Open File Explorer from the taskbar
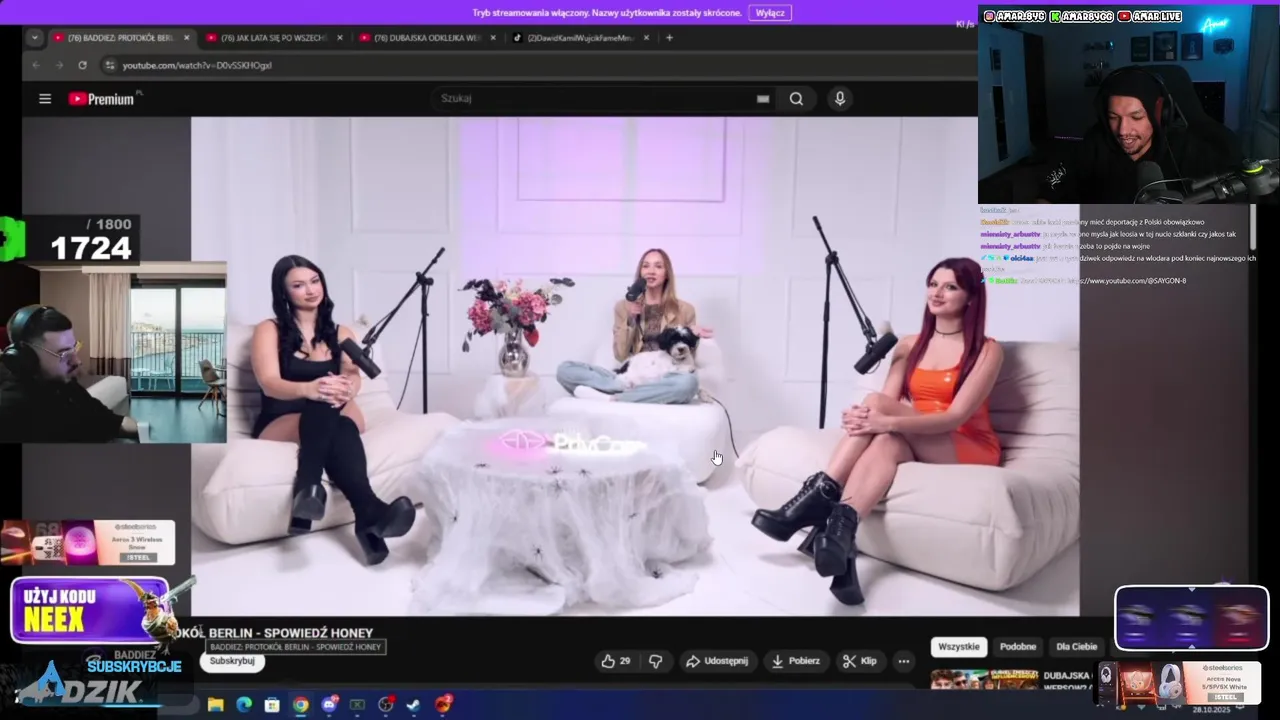The width and height of the screenshot is (1280, 720). [215, 705]
